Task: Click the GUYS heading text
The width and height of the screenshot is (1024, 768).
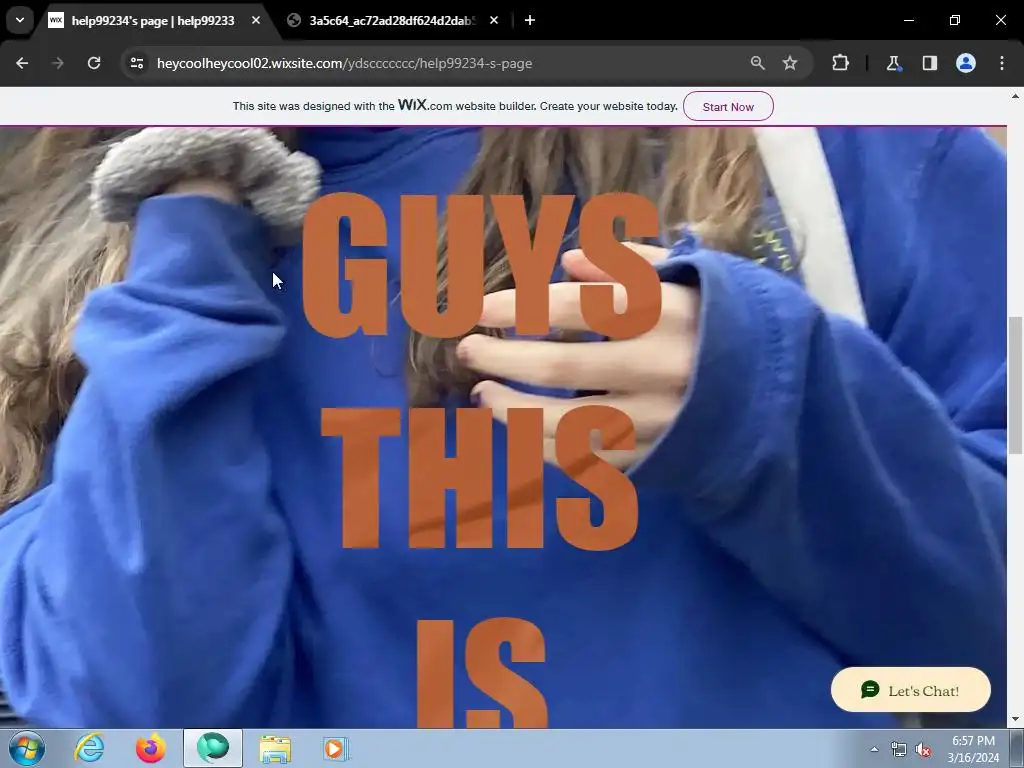Action: point(482,264)
